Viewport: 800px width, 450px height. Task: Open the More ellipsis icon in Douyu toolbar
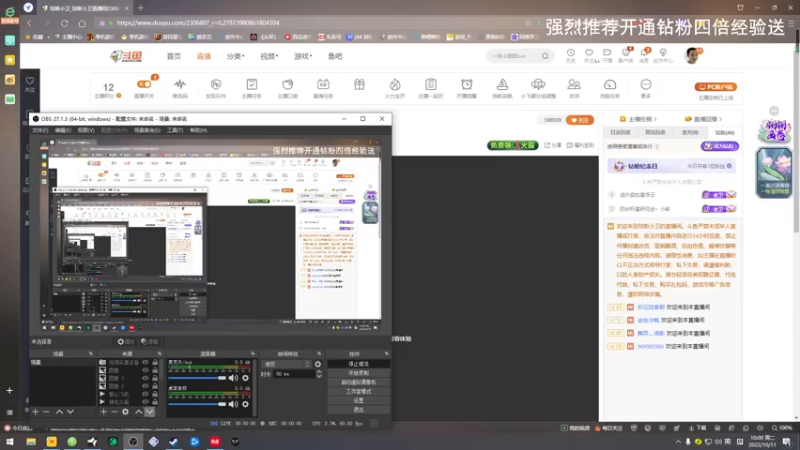tap(646, 84)
